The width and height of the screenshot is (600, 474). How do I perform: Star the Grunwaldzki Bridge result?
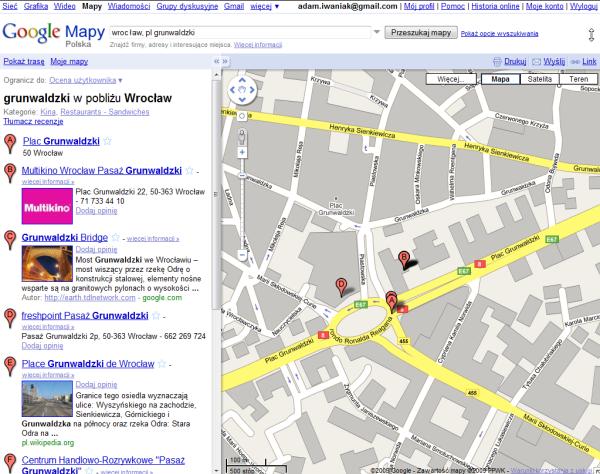[x=116, y=237]
